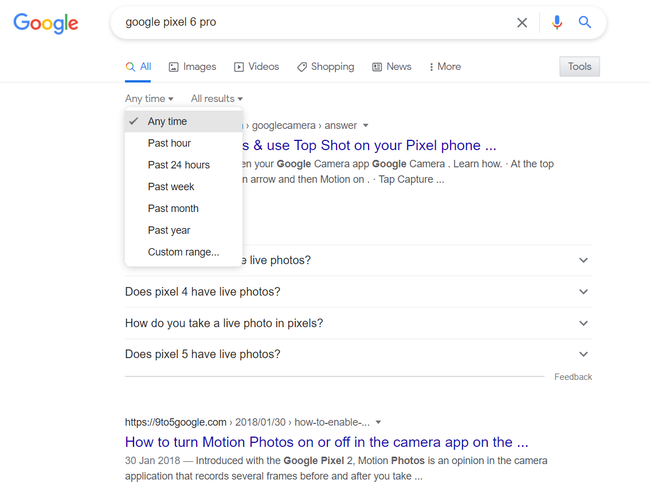This screenshot has height=487, width=650.
Task: Collapse the Any time filter dropdown
Action: tap(149, 99)
